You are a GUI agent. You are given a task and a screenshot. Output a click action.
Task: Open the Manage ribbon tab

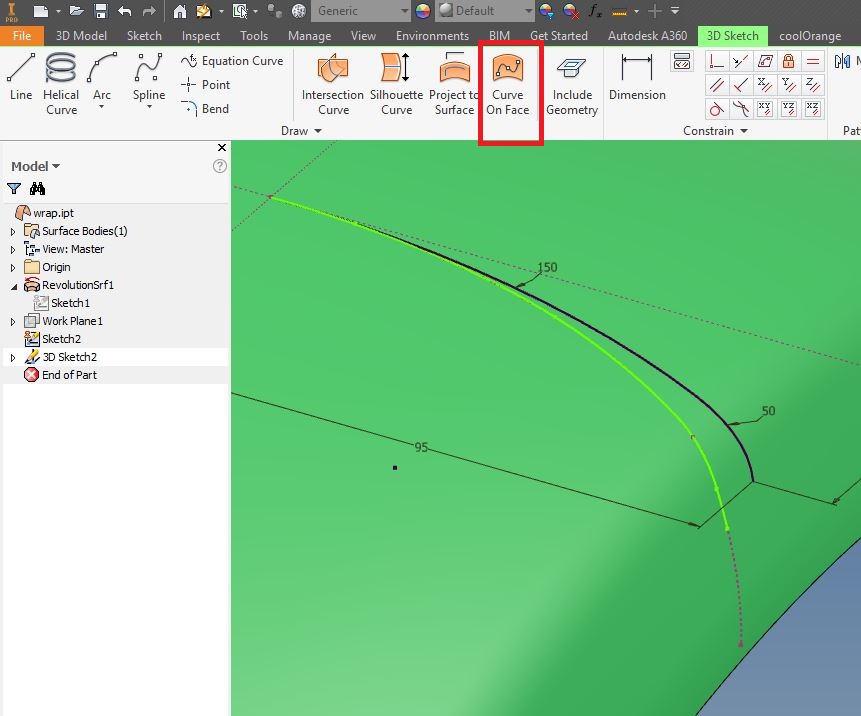[x=309, y=35]
